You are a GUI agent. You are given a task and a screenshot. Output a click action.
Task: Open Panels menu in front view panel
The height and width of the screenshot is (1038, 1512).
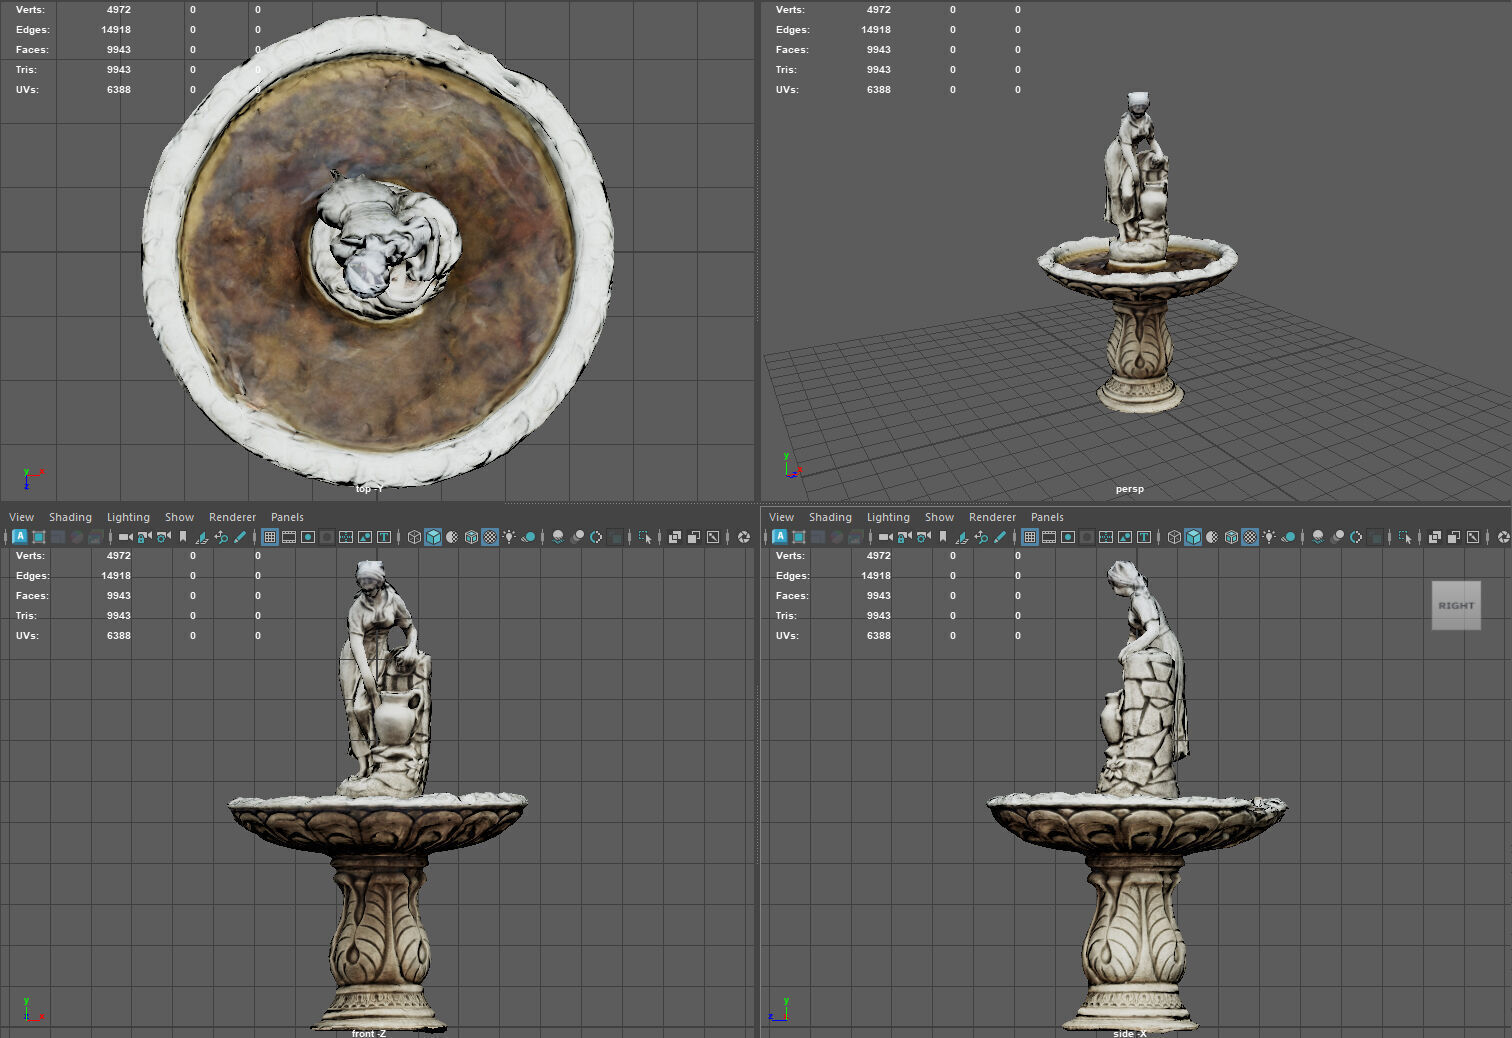click(x=287, y=517)
